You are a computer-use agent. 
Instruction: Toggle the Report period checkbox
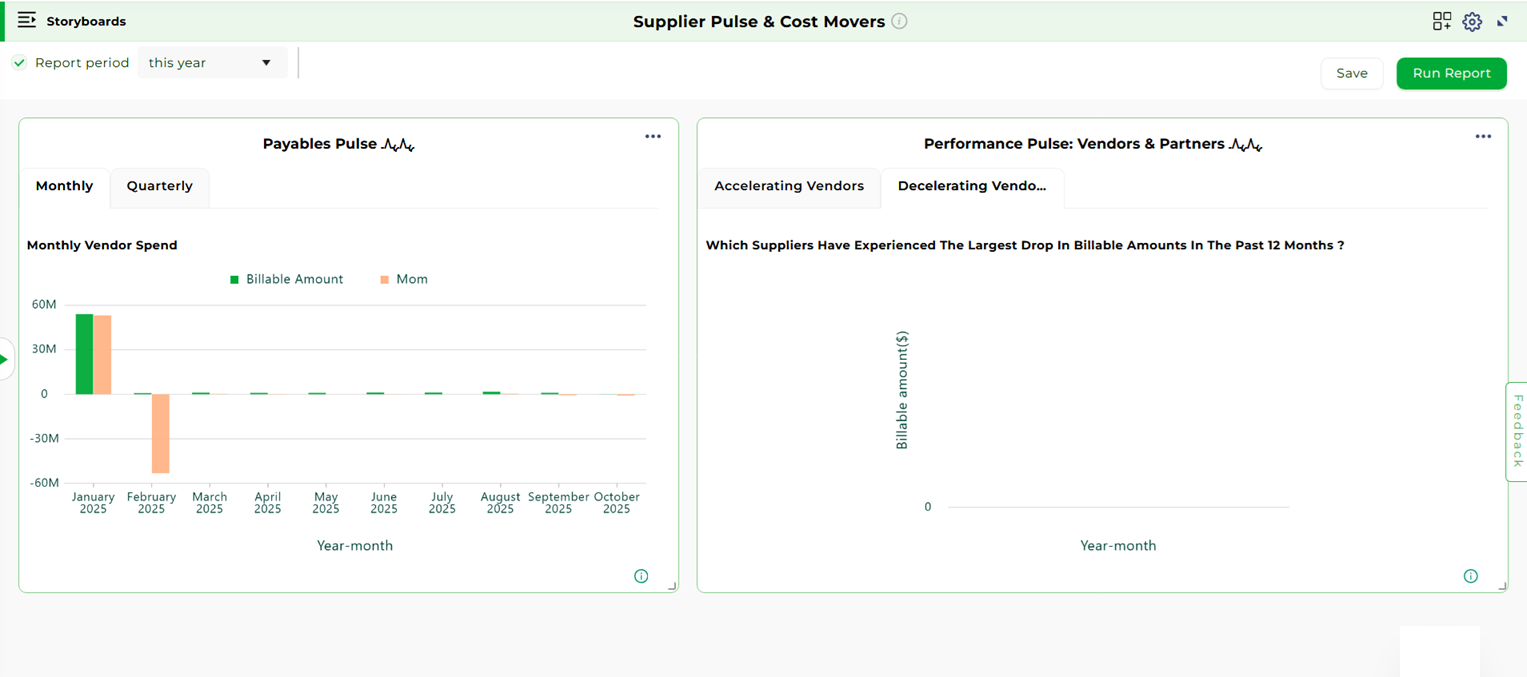(19, 63)
